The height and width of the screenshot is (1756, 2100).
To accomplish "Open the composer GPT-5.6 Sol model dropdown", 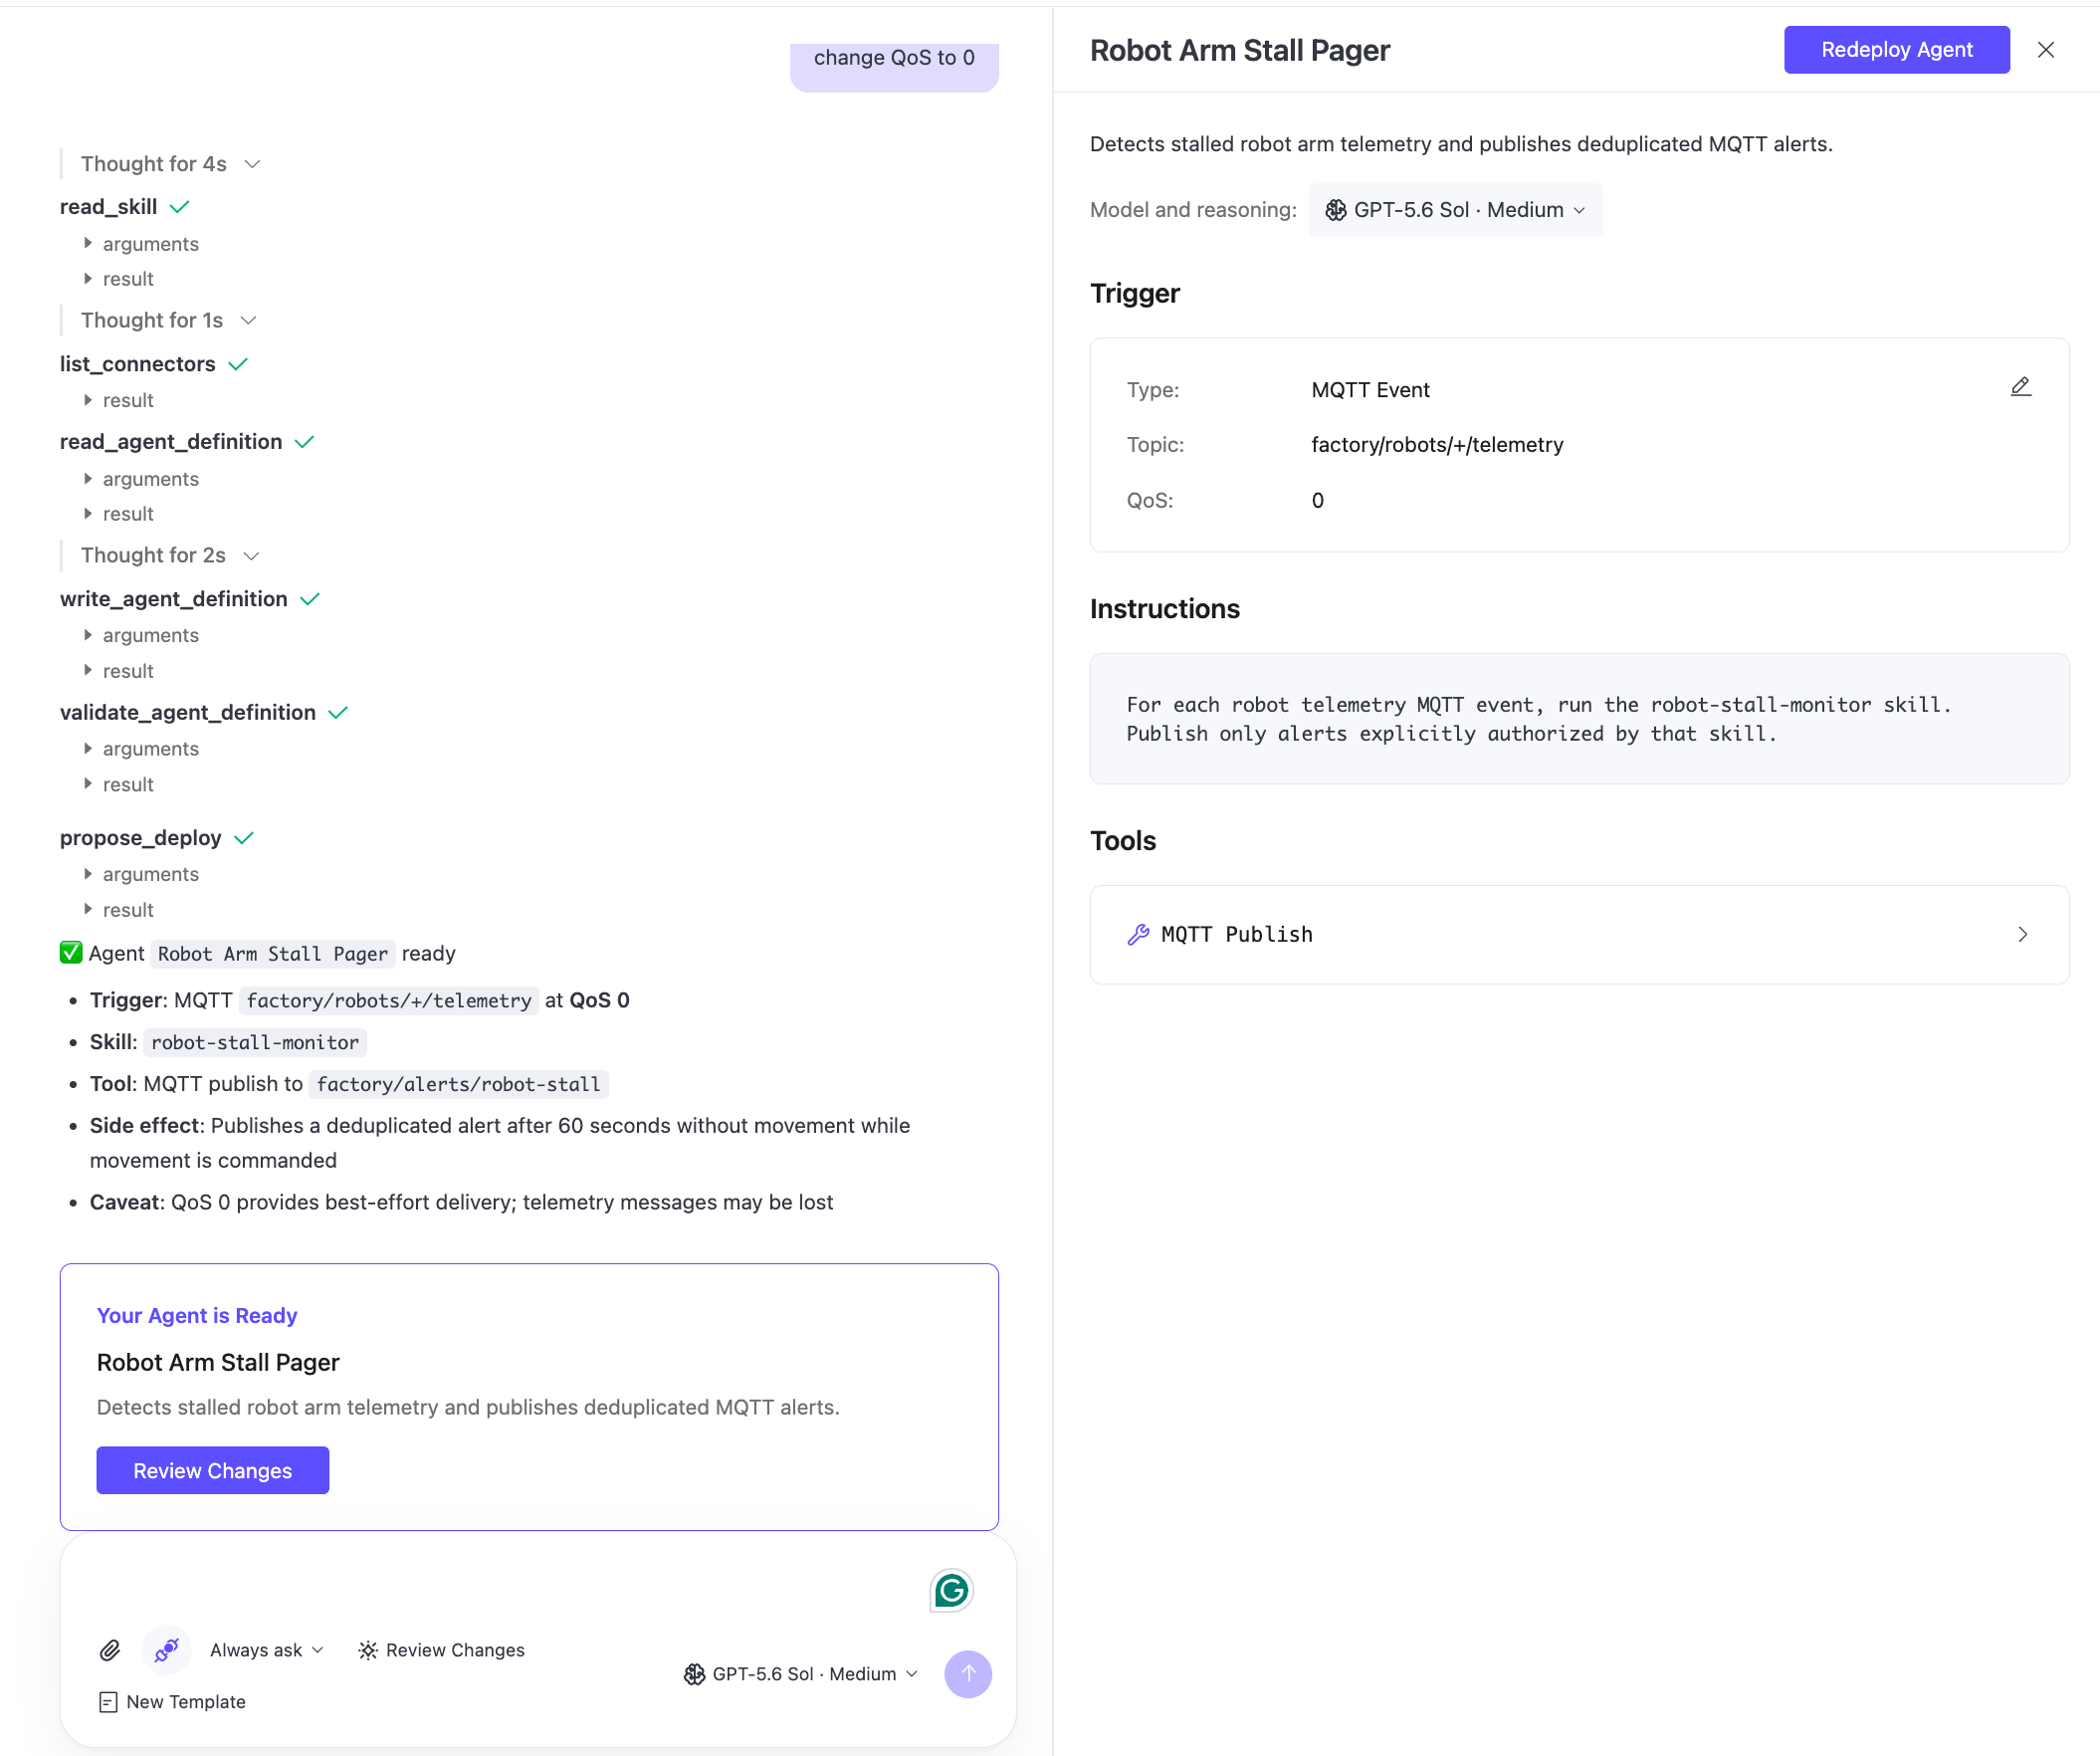I will click(x=801, y=1674).
